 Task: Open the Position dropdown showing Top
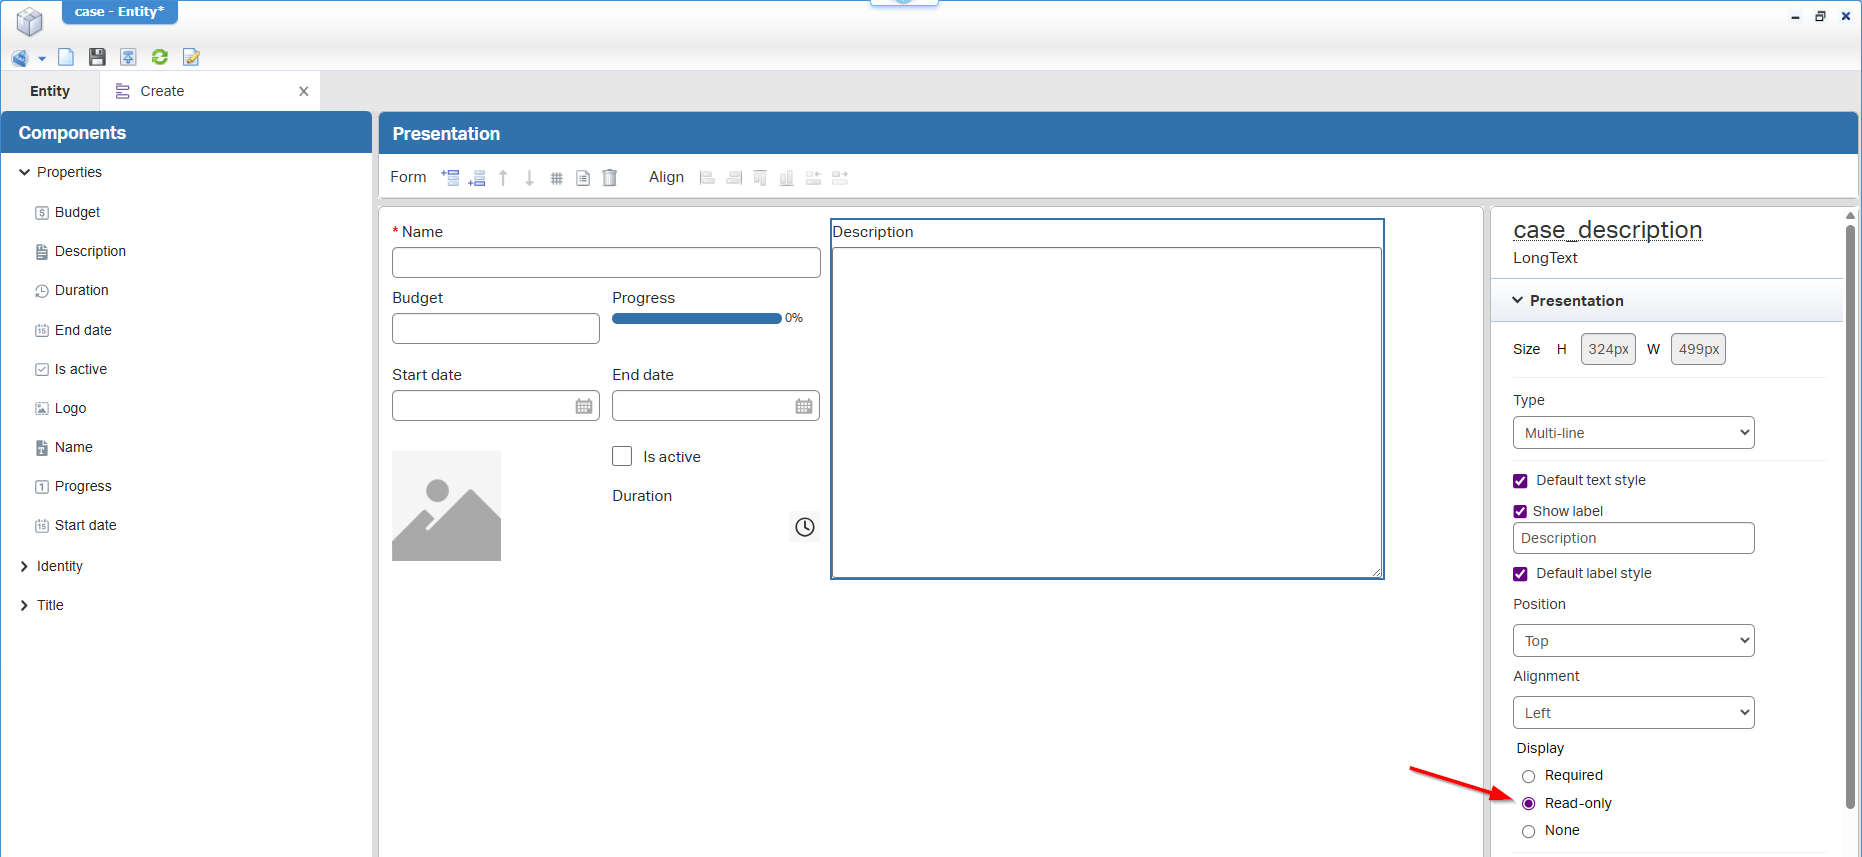point(1633,641)
